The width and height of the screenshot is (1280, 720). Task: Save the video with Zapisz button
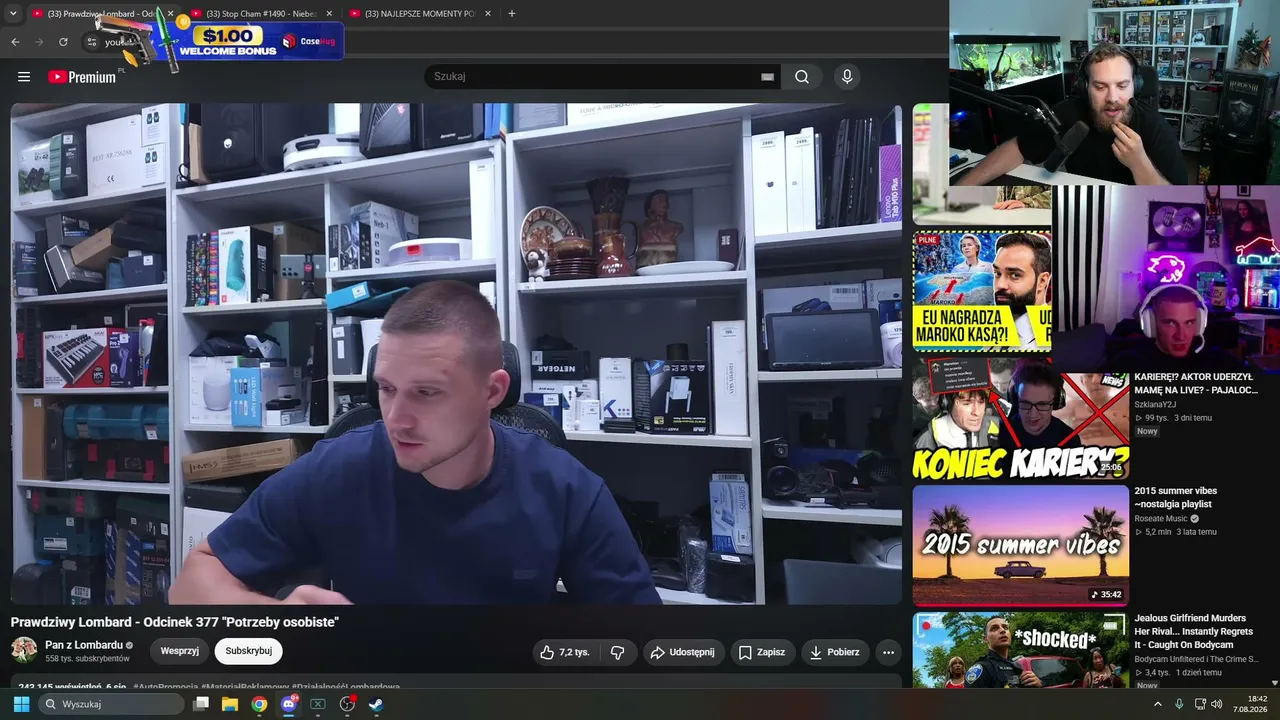tap(762, 652)
